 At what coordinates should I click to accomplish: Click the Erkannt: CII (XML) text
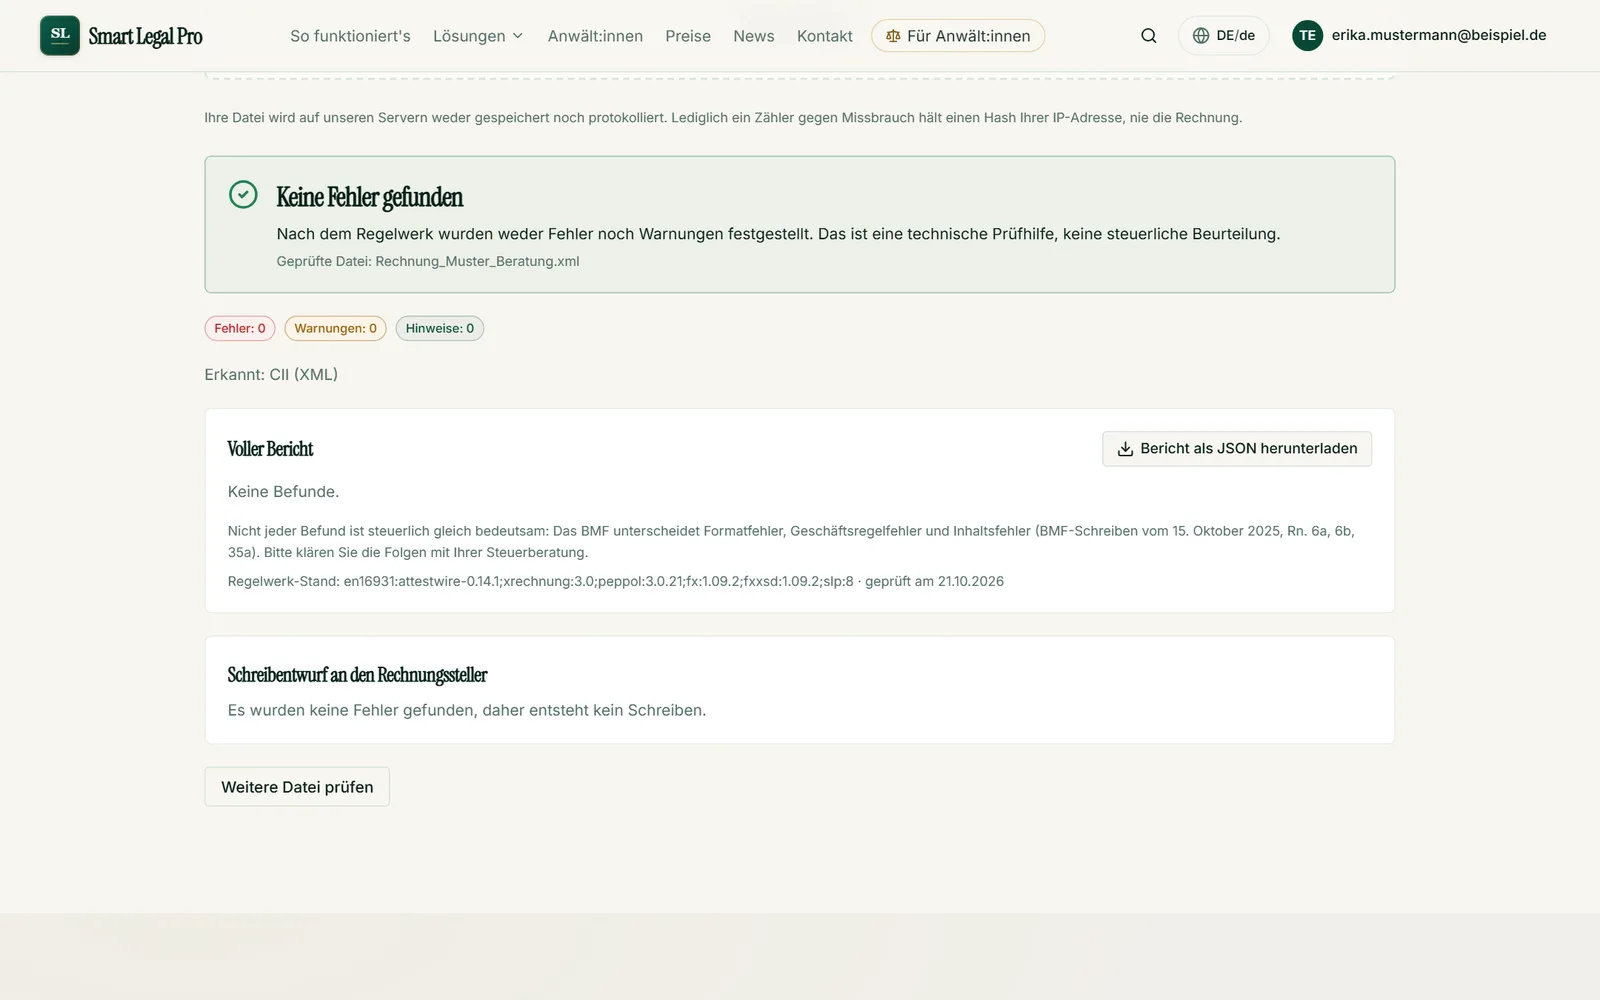271,374
